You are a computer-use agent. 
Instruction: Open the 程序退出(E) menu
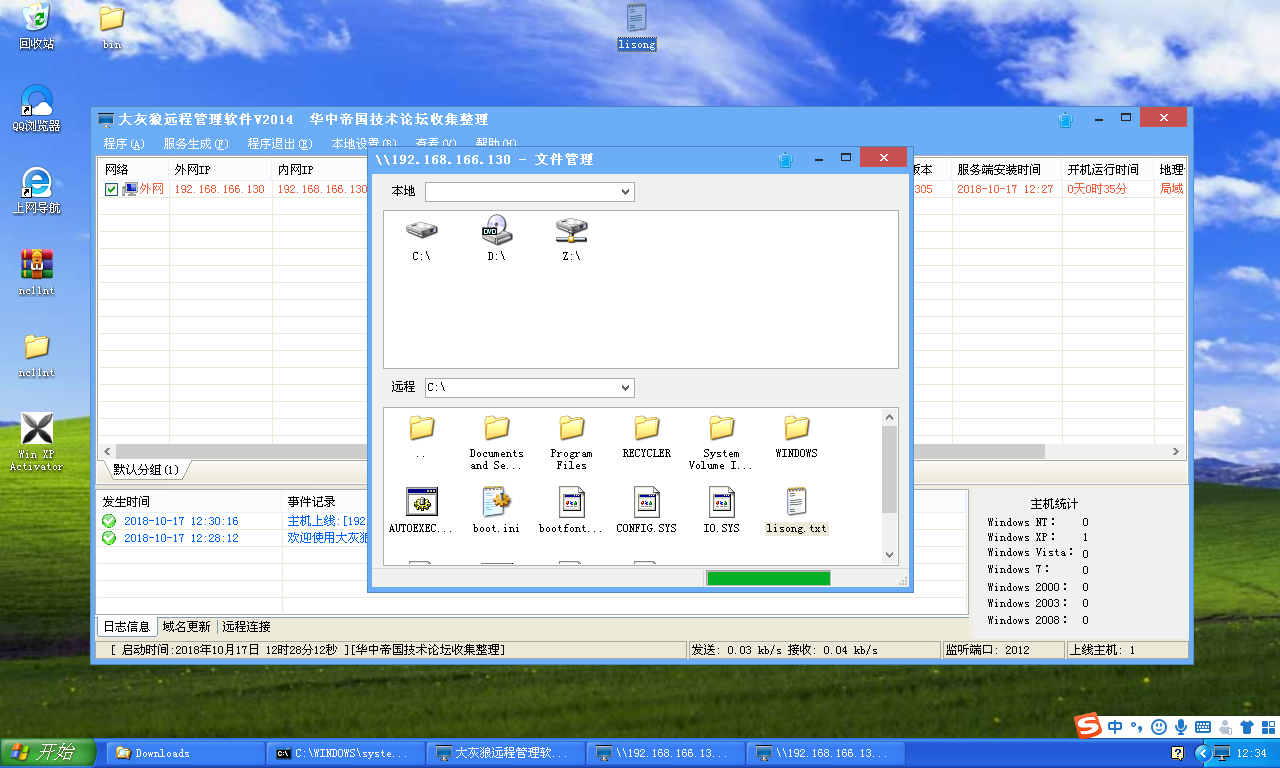(x=280, y=144)
